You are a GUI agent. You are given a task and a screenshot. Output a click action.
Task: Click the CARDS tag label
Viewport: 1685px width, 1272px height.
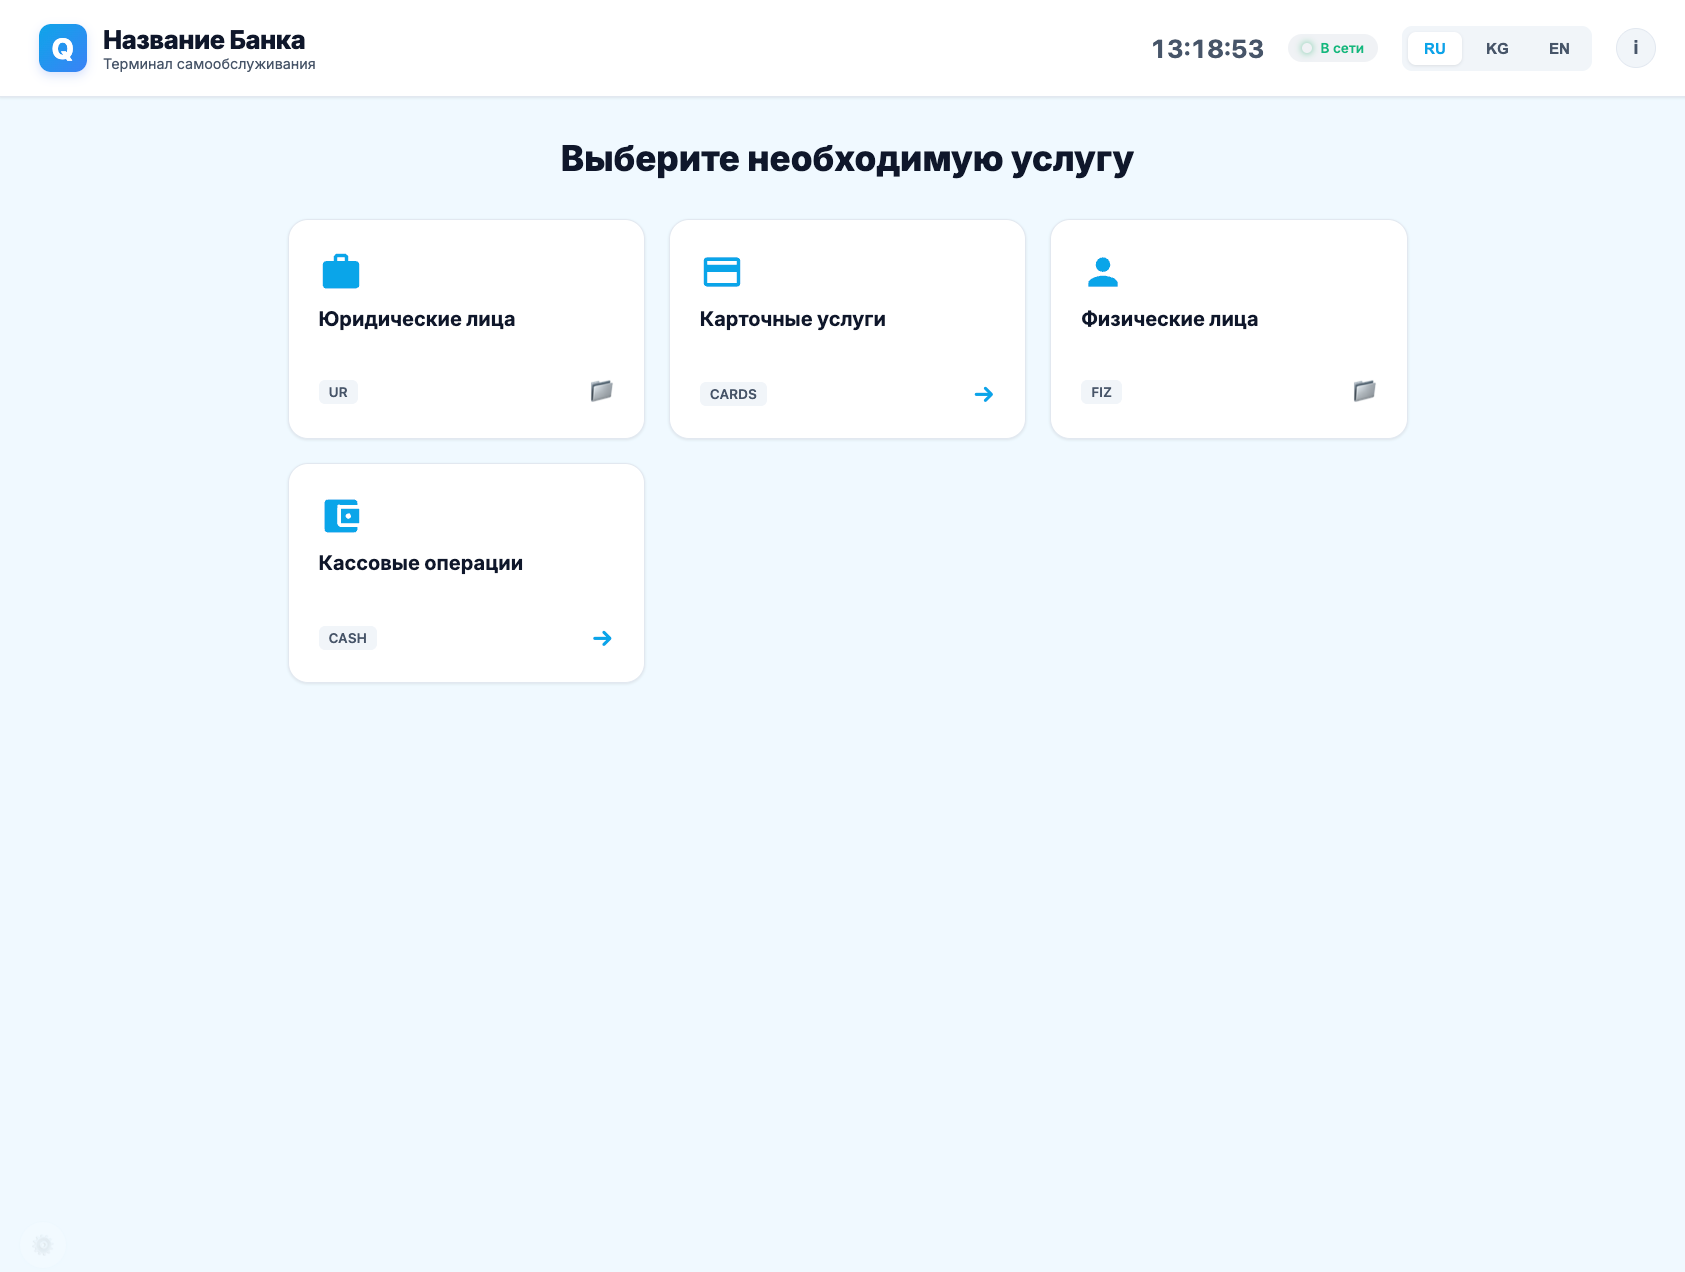click(x=733, y=394)
